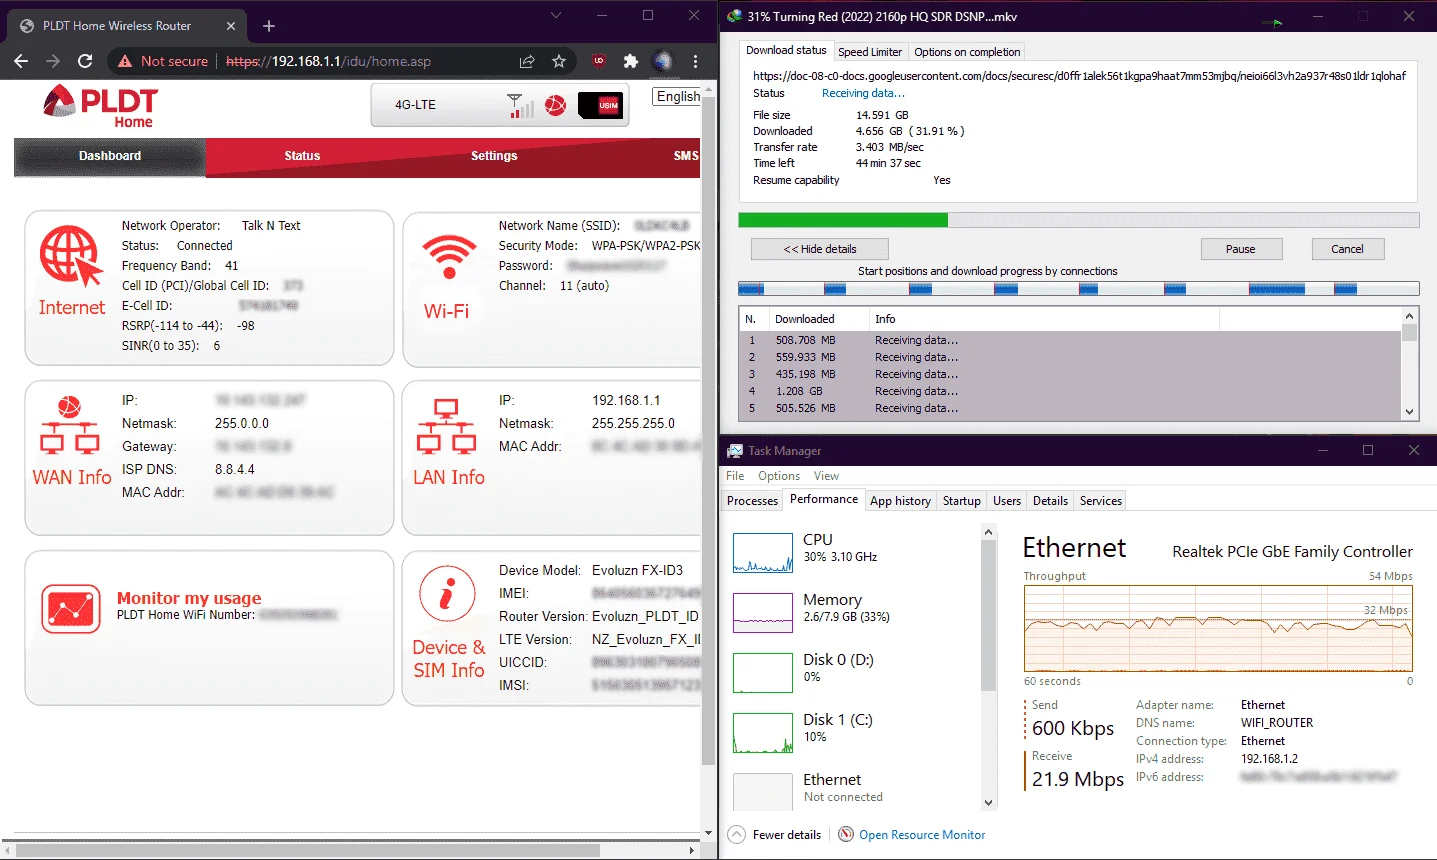Click the Device & SIM Info icon
The height and width of the screenshot is (860, 1437).
447,595
